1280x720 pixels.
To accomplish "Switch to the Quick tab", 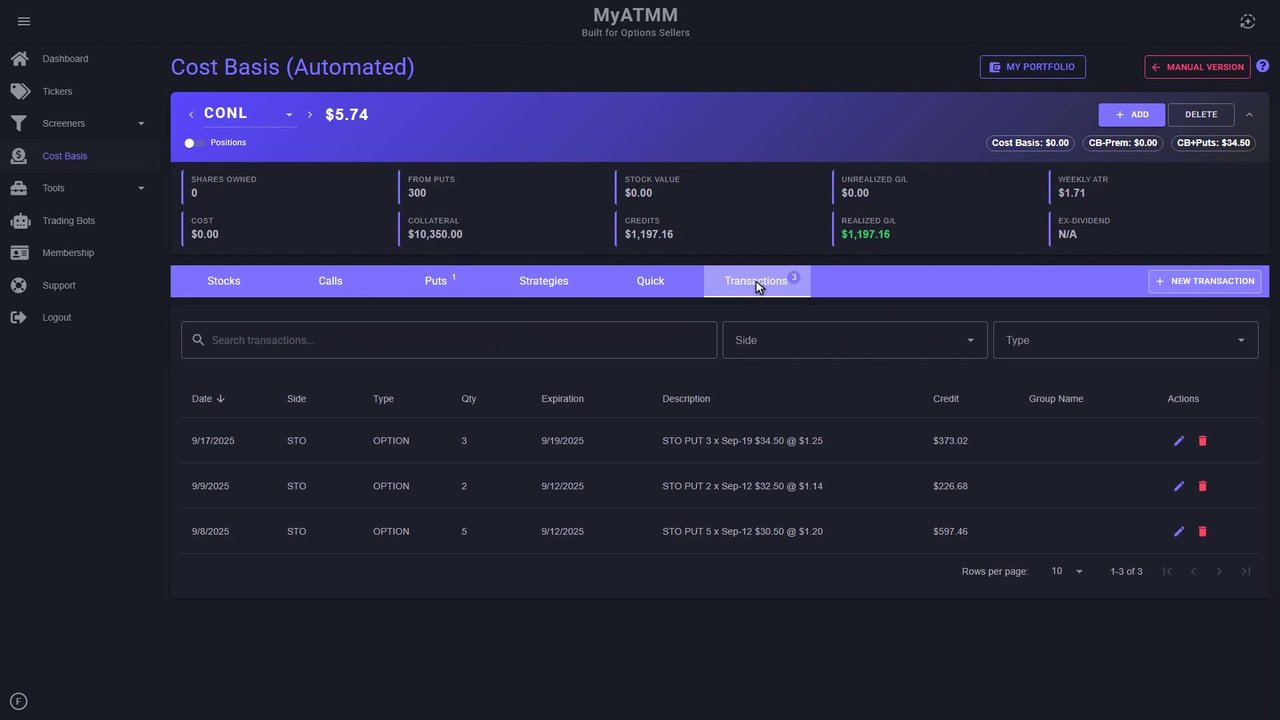I will point(650,281).
